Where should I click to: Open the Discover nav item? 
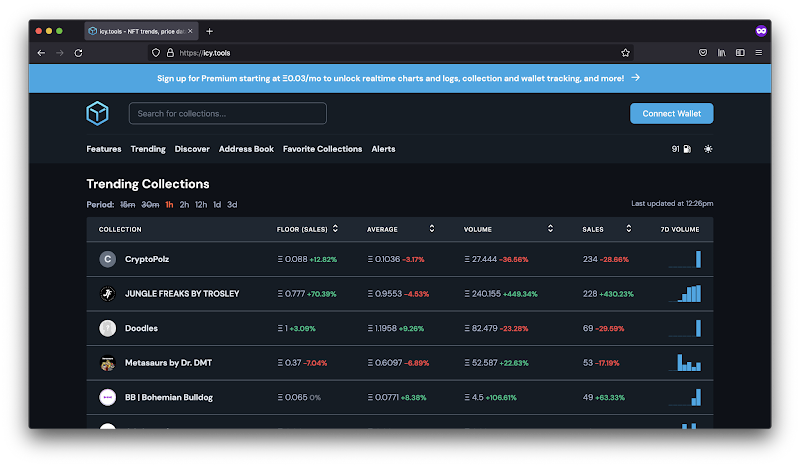192,149
